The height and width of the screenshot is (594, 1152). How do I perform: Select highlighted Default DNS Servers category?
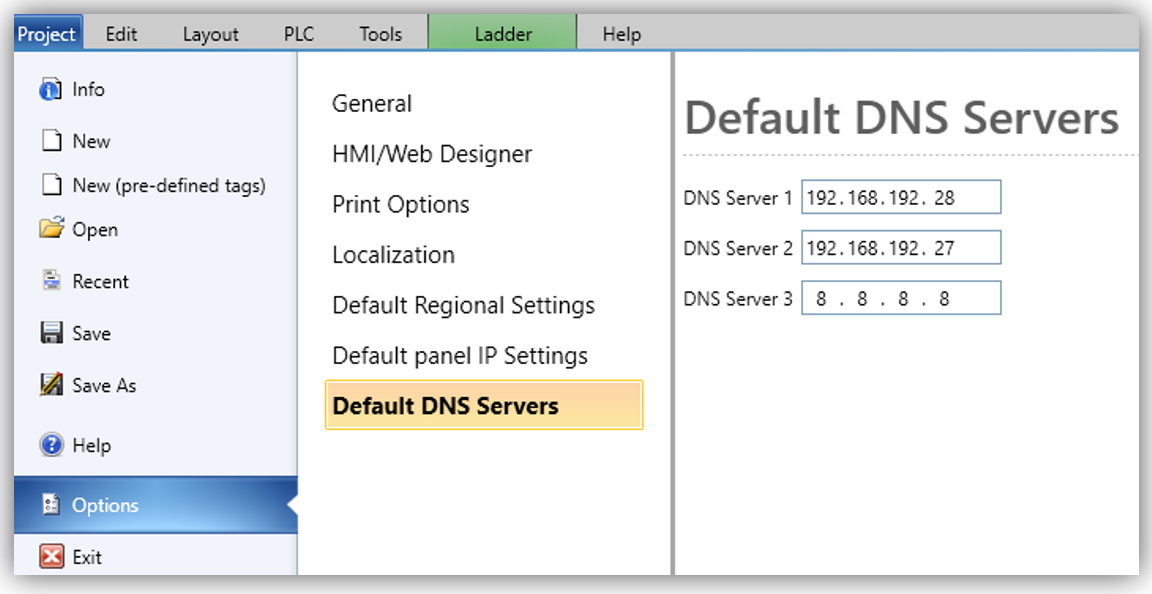(483, 405)
